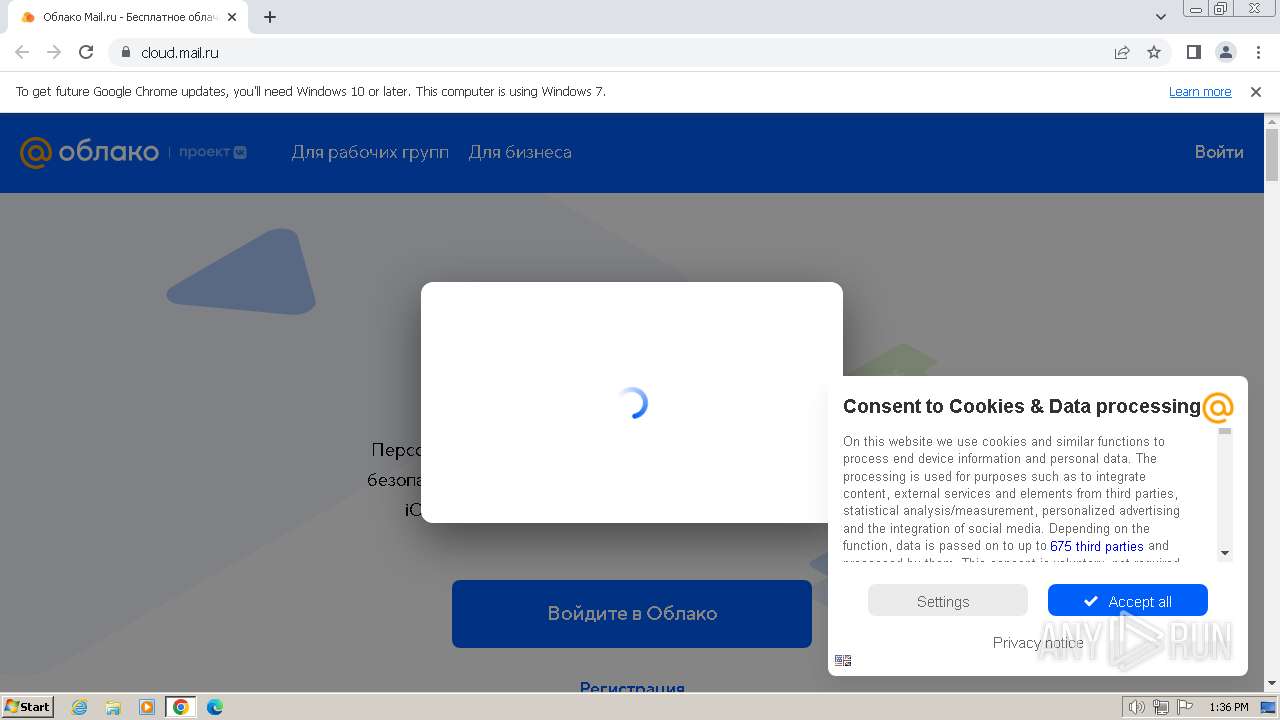Toggle the browser side panel icon

tap(1193, 52)
